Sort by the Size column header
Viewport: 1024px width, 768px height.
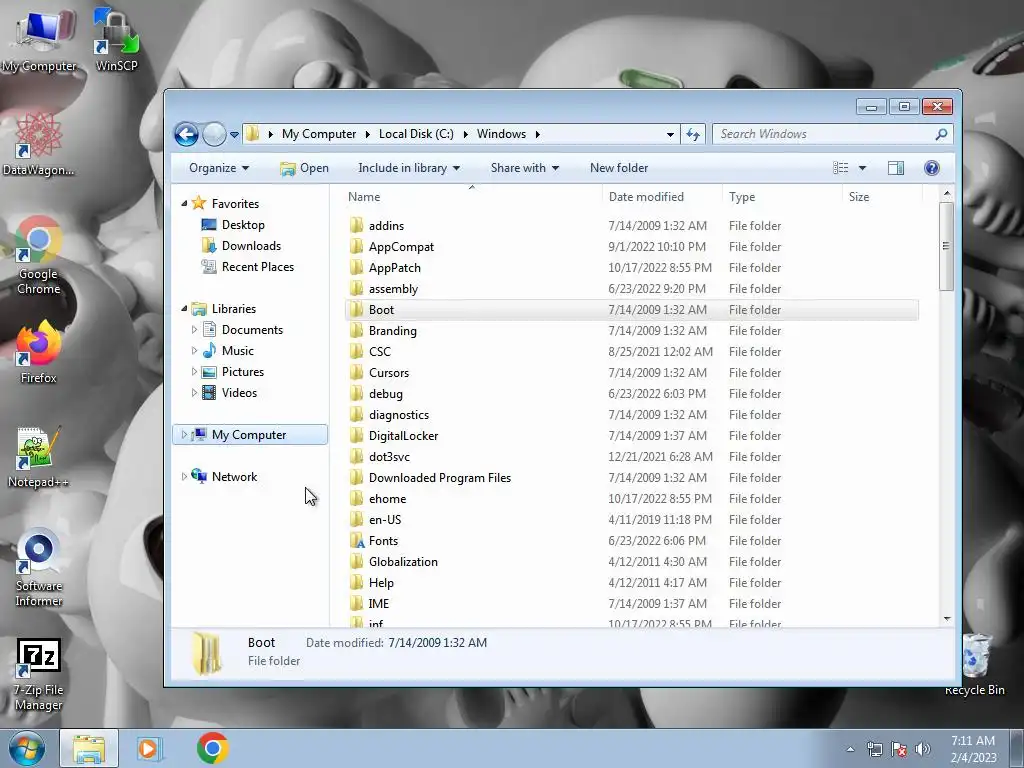point(882,197)
